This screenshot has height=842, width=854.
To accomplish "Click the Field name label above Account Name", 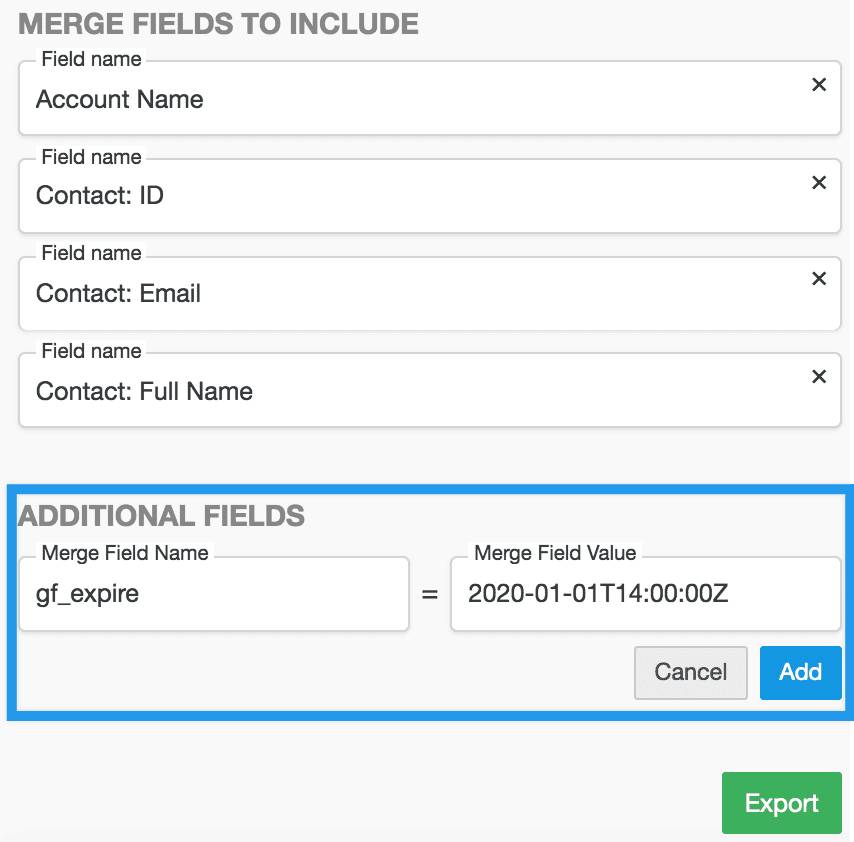I will (92, 59).
